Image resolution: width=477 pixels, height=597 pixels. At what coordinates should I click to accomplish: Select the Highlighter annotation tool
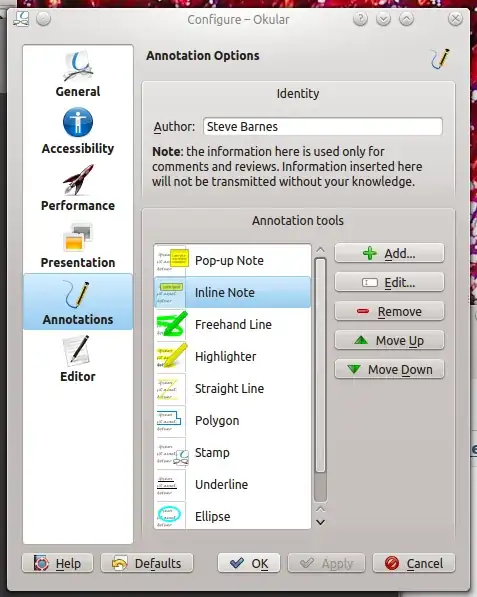pos(232,356)
